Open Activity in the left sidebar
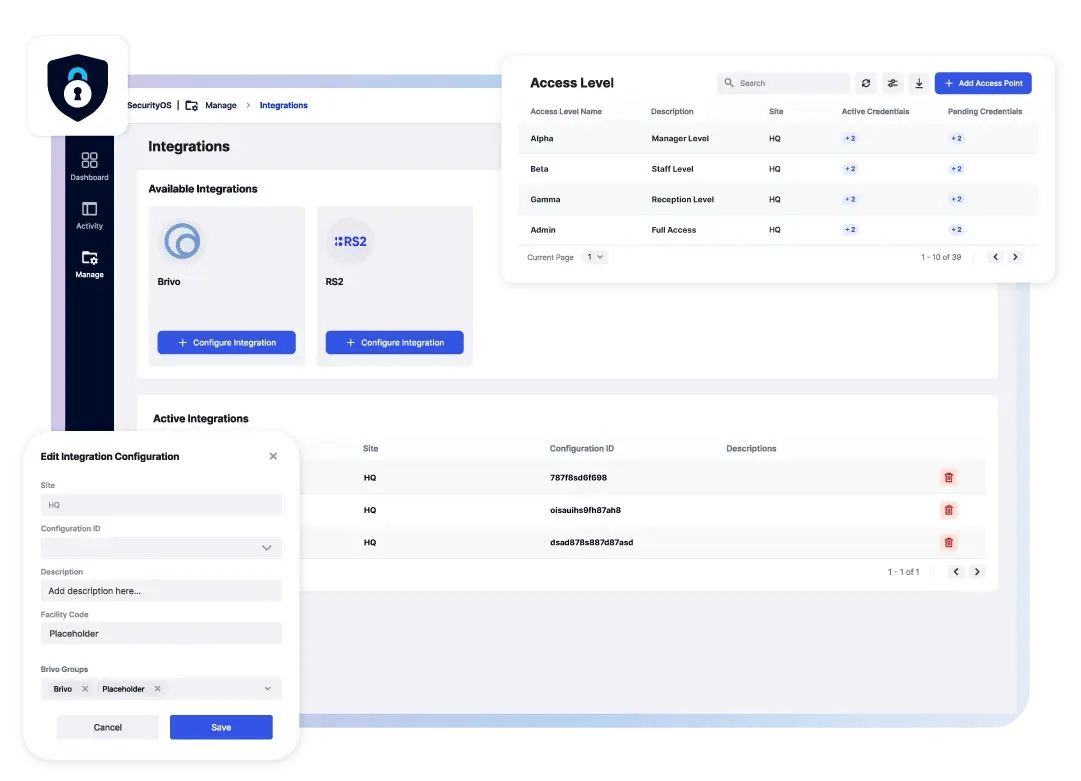1081x781 pixels. click(89, 215)
